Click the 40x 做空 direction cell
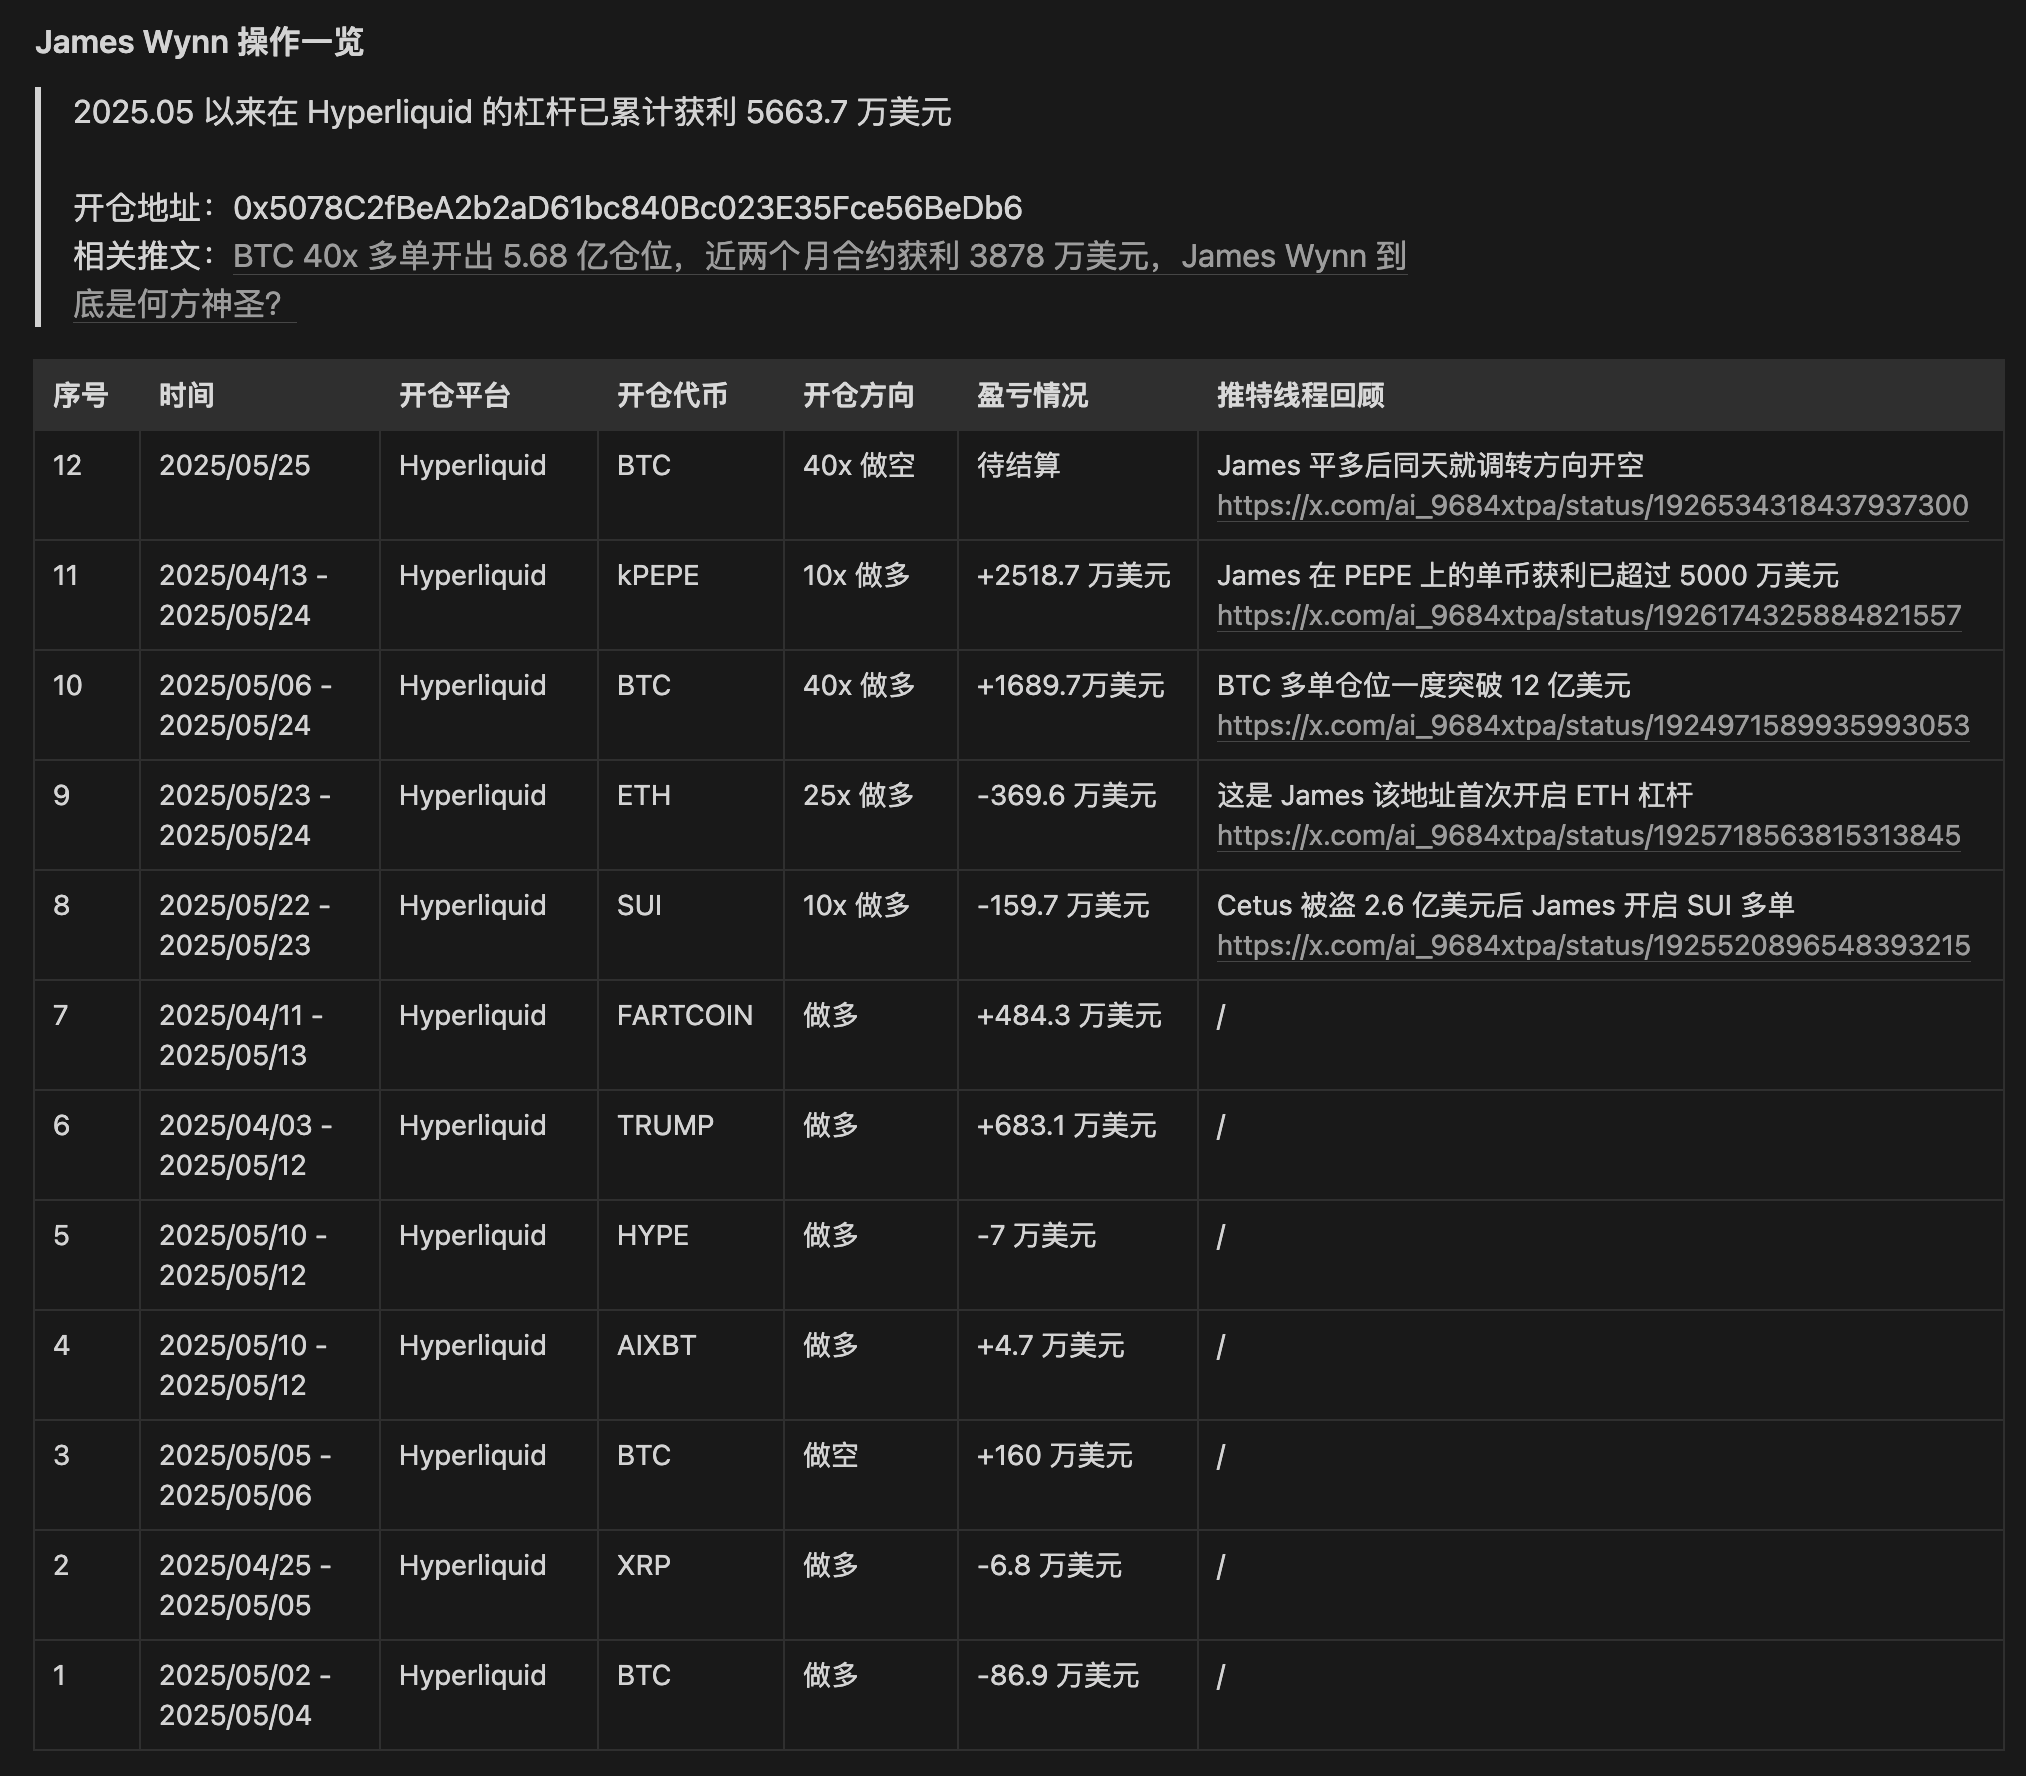This screenshot has height=1776, width=2026. (x=858, y=465)
